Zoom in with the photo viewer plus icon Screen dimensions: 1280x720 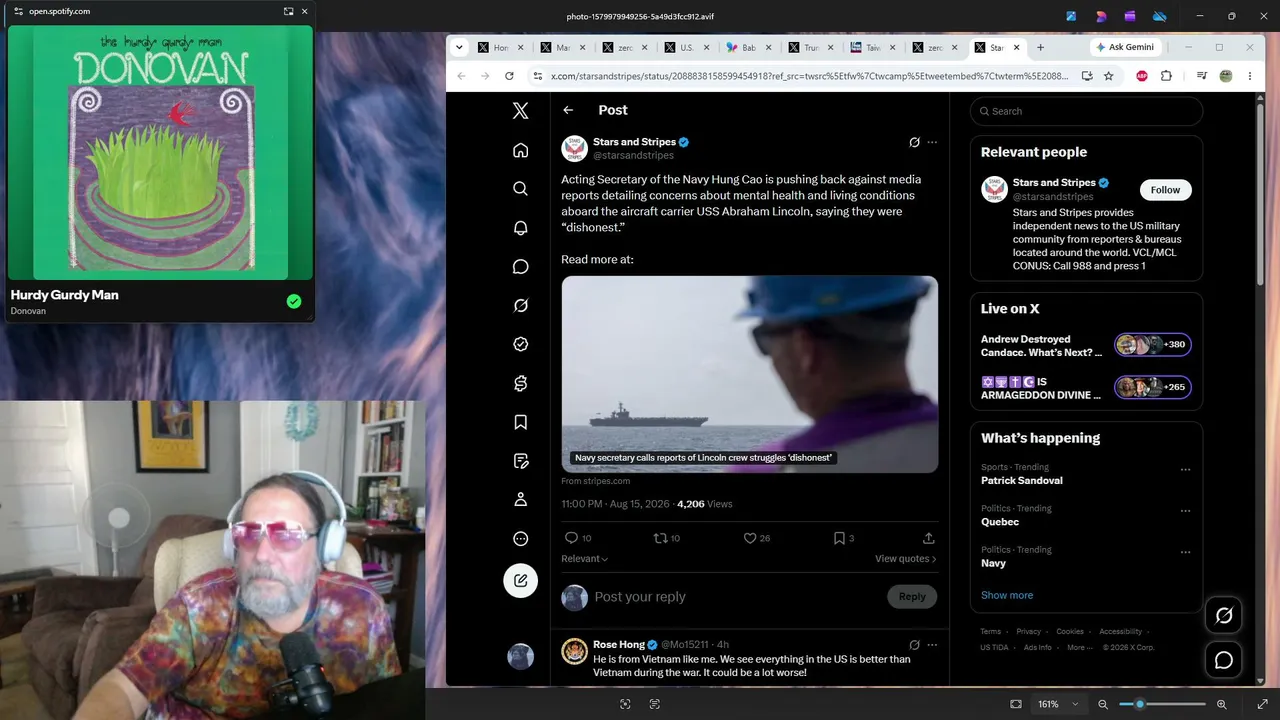click(1221, 704)
